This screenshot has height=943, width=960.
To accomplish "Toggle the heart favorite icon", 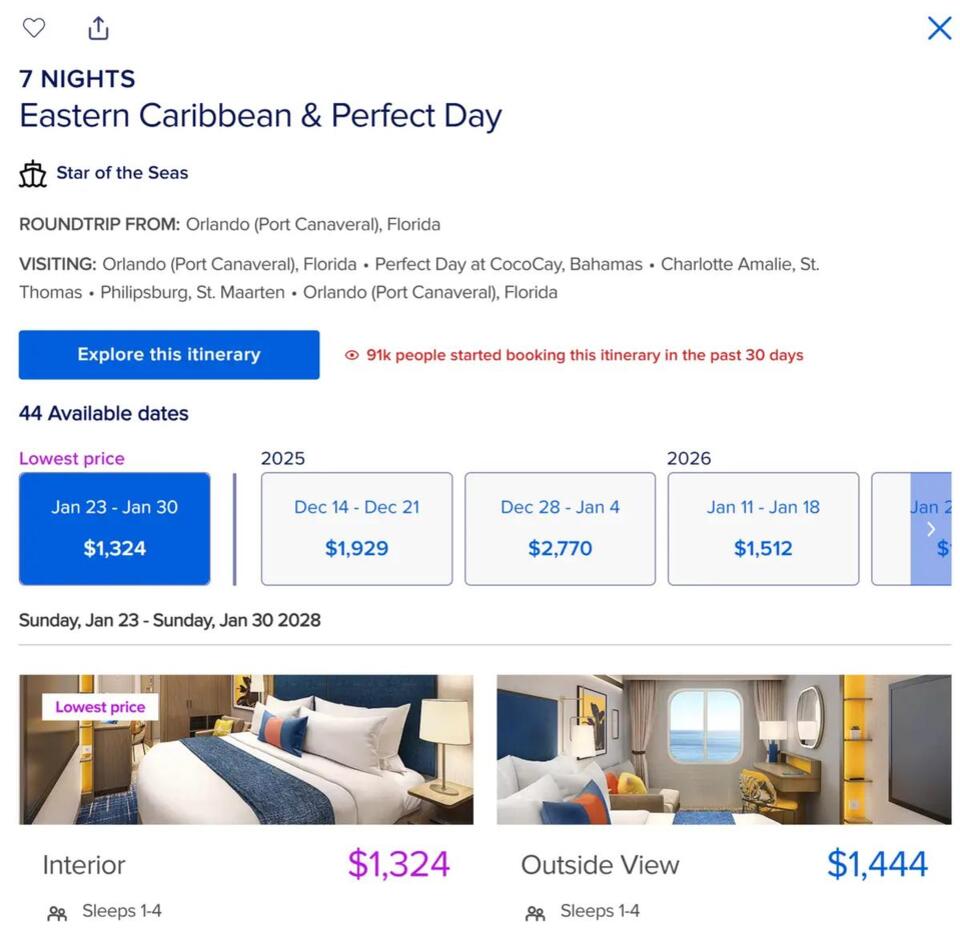I will pyautogui.click(x=34, y=28).
